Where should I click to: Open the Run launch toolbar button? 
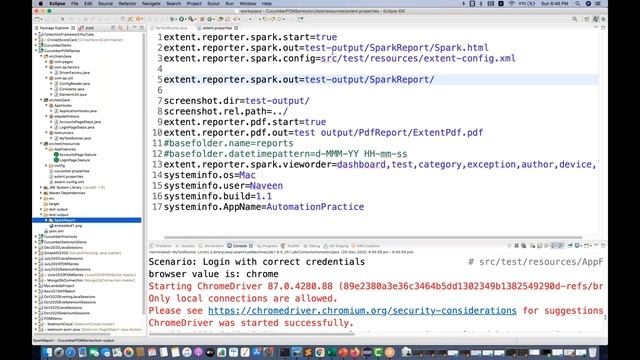pos(181,19)
